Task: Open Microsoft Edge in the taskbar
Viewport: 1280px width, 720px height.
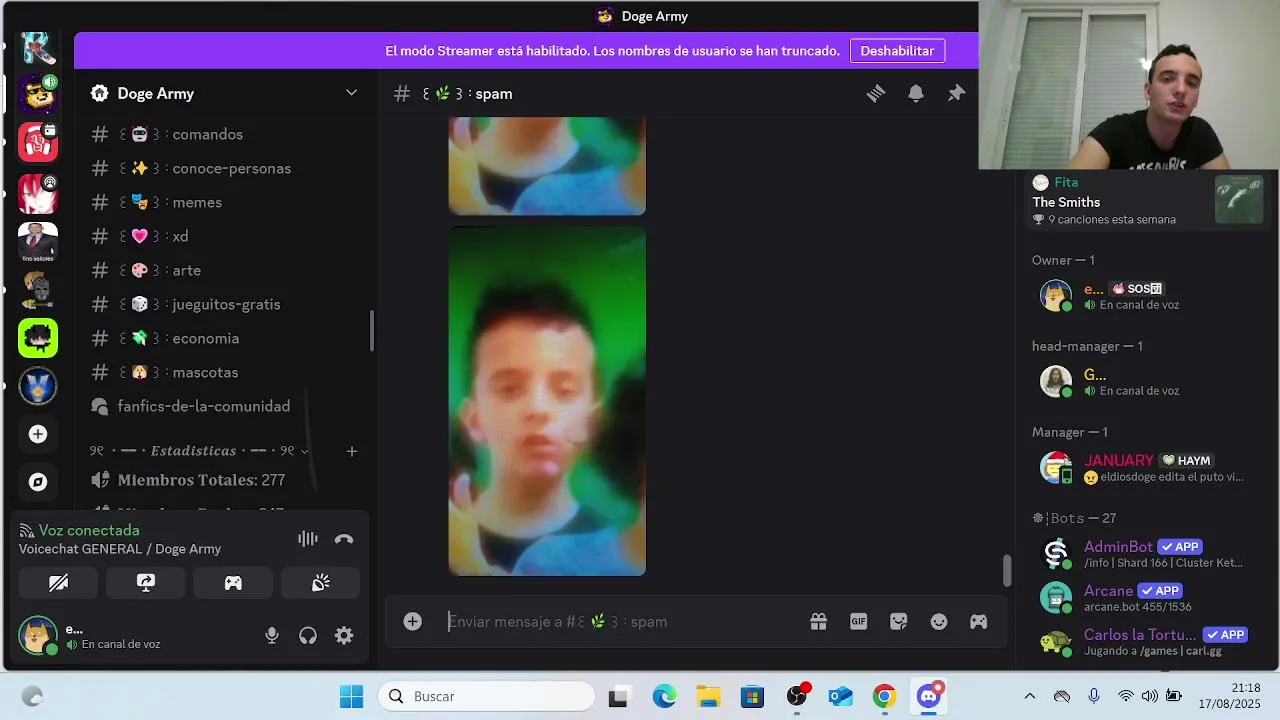Action: tap(664, 697)
